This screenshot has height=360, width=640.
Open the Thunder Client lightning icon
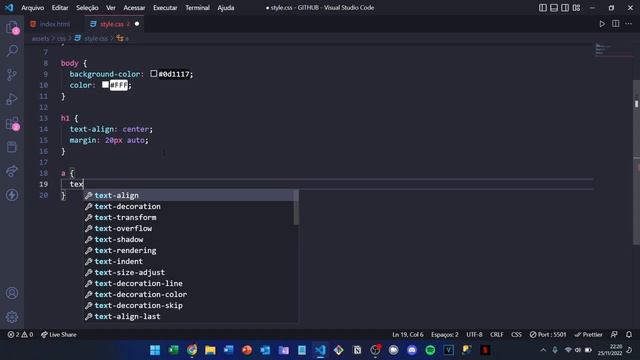coord(12,195)
